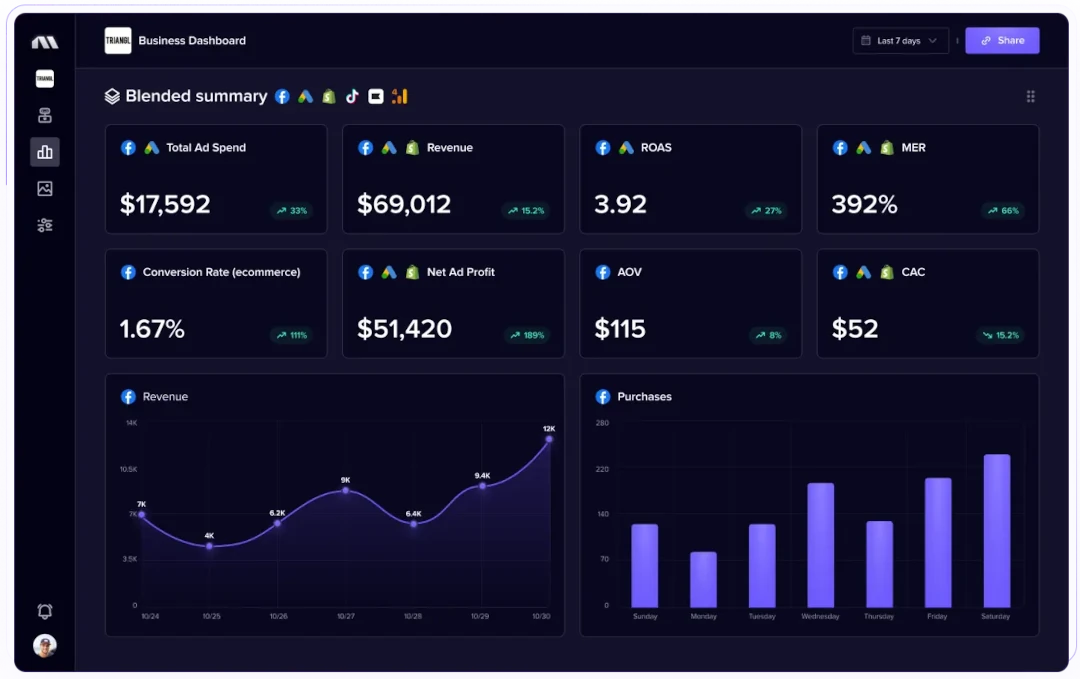Click the downward 15.2% badge on CAC

(x=1001, y=335)
